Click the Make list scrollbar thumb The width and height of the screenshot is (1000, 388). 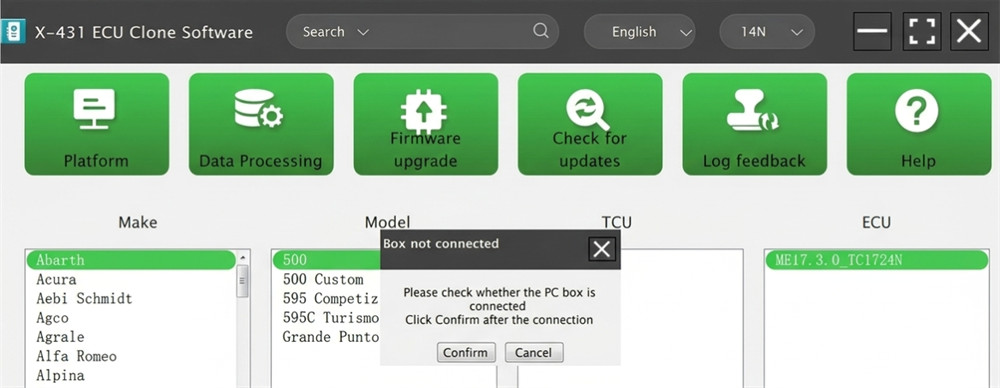pos(243,281)
